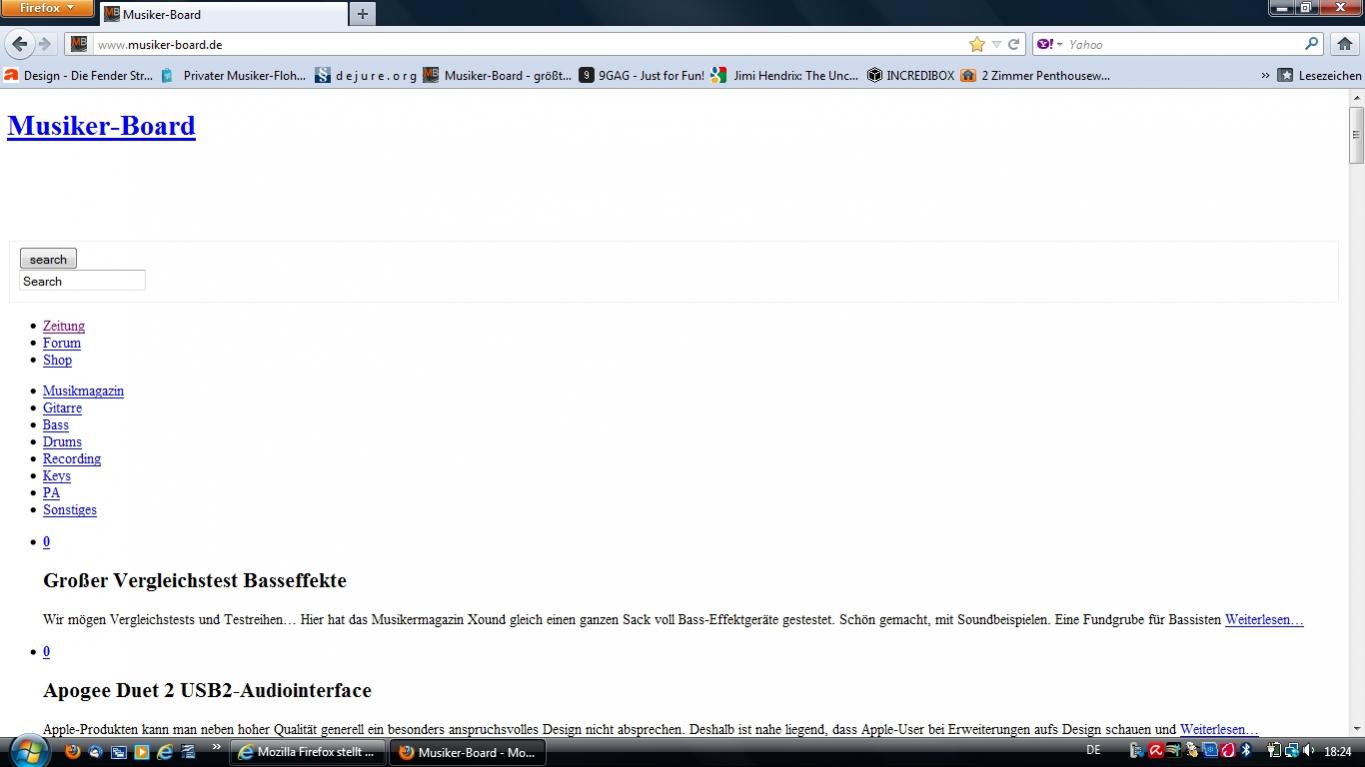Open the Recording category link
The height and width of the screenshot is (767, 1365).
72,459
